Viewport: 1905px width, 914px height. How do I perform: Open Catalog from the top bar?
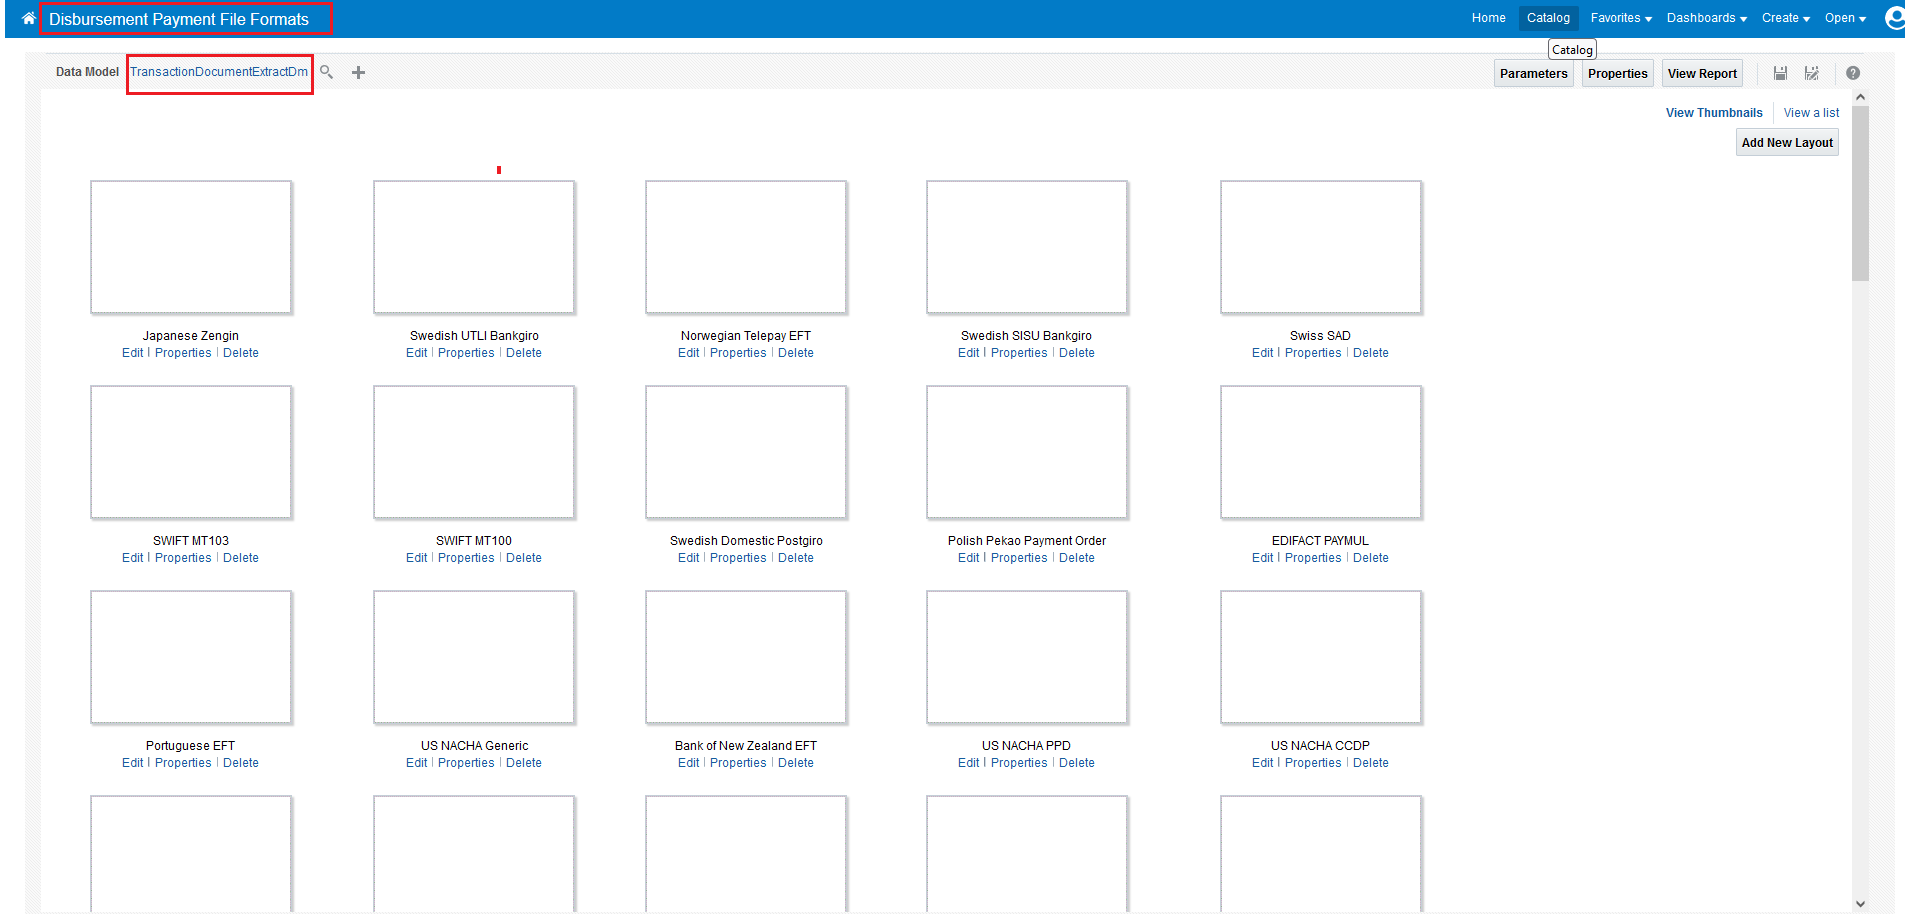(1548, 18)
